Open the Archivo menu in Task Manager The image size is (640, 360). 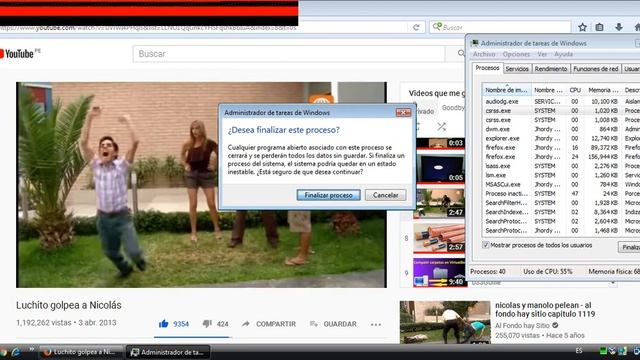(484, 54)
